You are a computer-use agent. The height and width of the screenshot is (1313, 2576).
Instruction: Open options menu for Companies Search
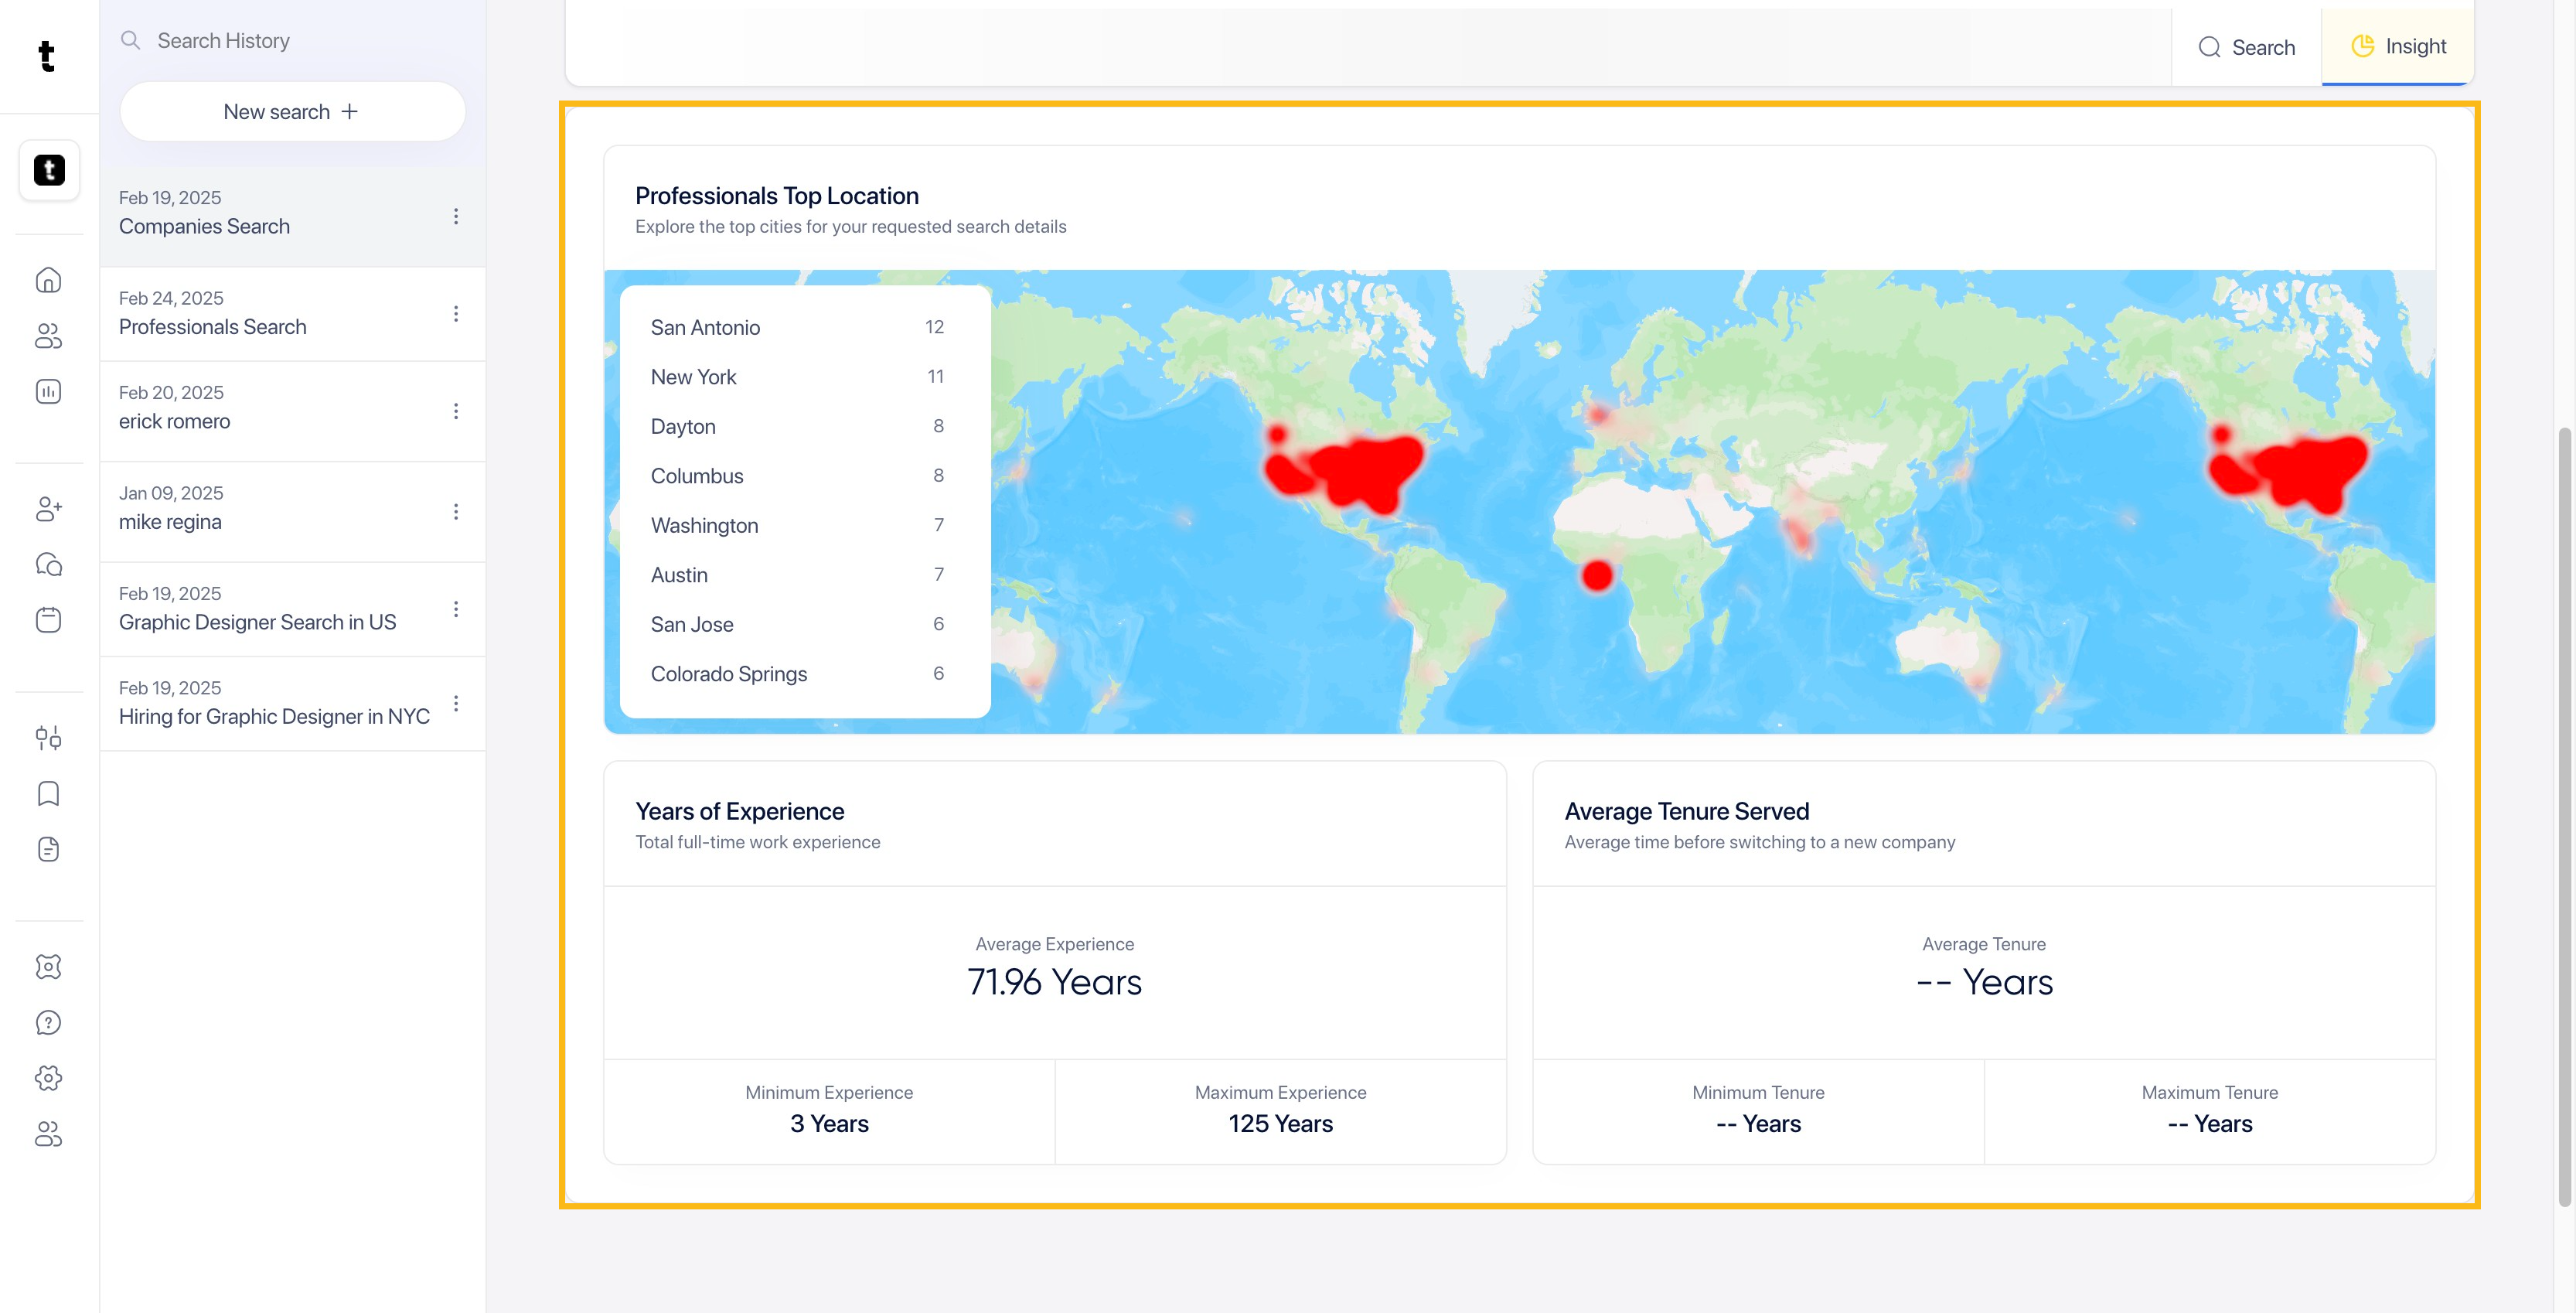(x=456, y=216)
